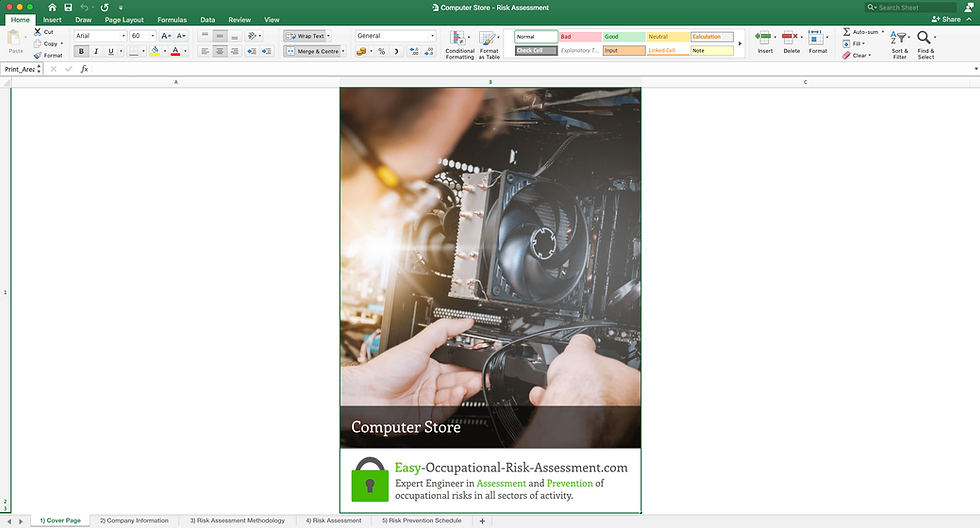Click the Paste clipboard icon
980x528 pixels.
pyautogui.click(x=14, y=39)
